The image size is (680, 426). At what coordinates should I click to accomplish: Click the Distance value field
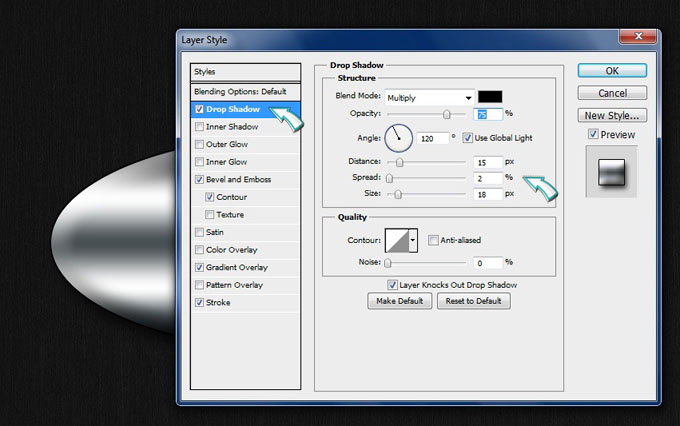tap(488, 162)
